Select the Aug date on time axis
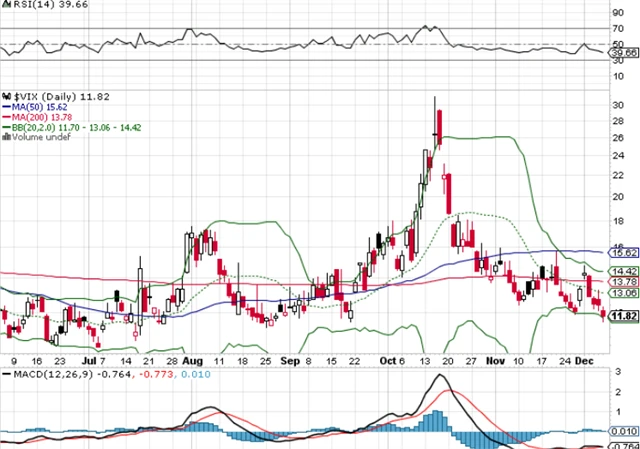Viewport: 640px width, 449px height. coord(194,358)
